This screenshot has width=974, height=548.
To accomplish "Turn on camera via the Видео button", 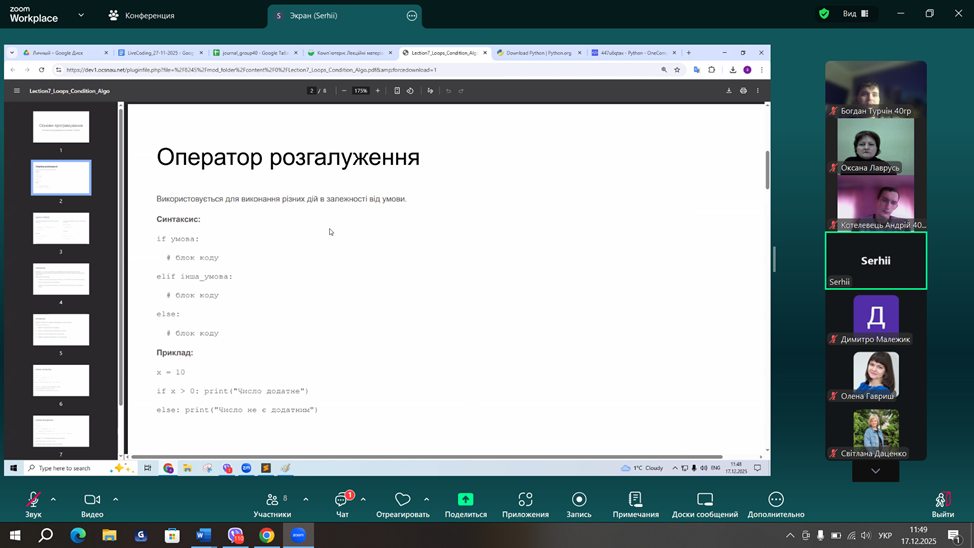I will pyautogui.click(x=92, y=503).
